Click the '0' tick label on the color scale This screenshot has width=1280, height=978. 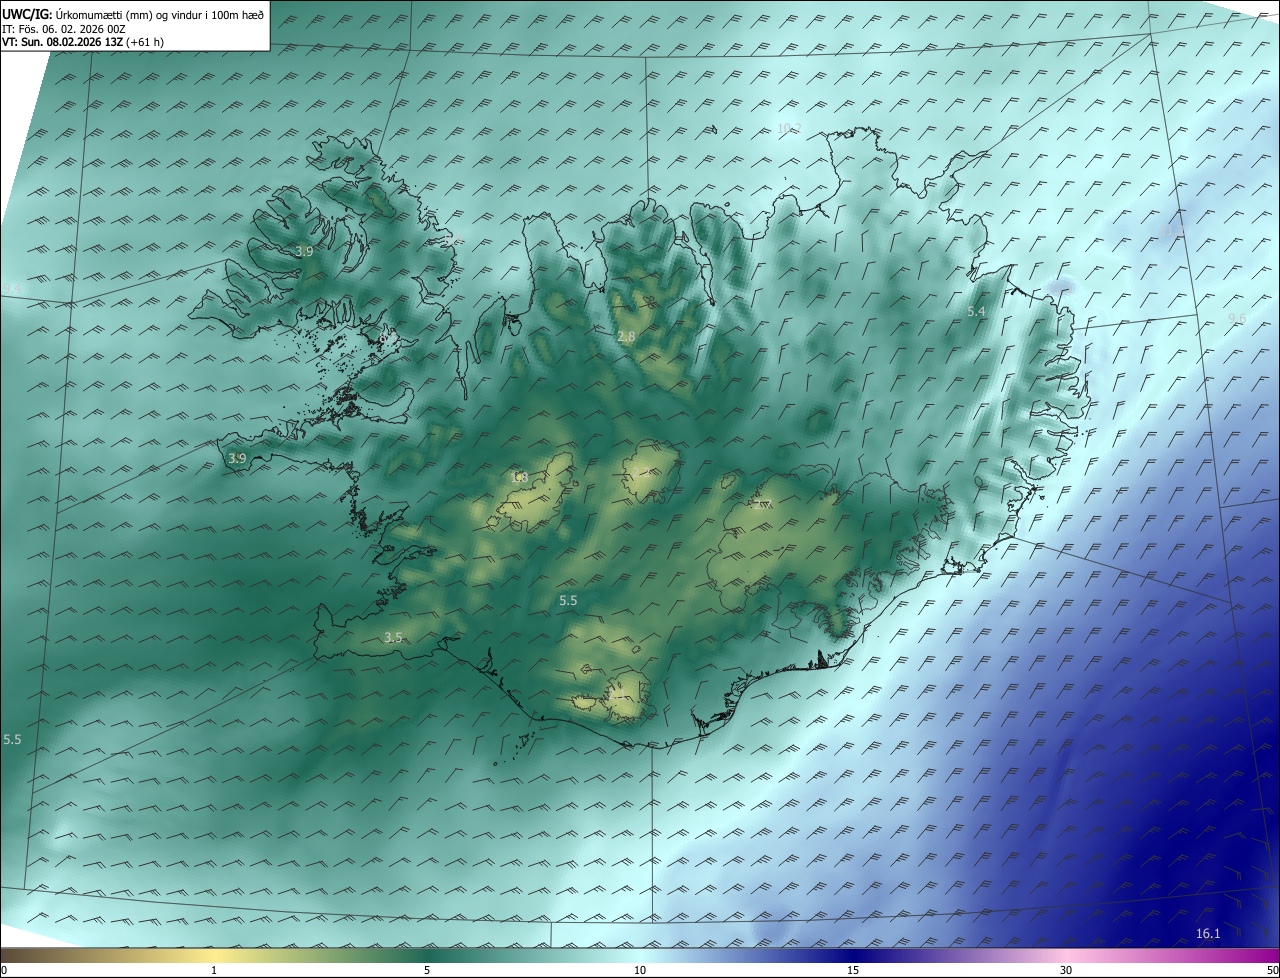[4, 970]
